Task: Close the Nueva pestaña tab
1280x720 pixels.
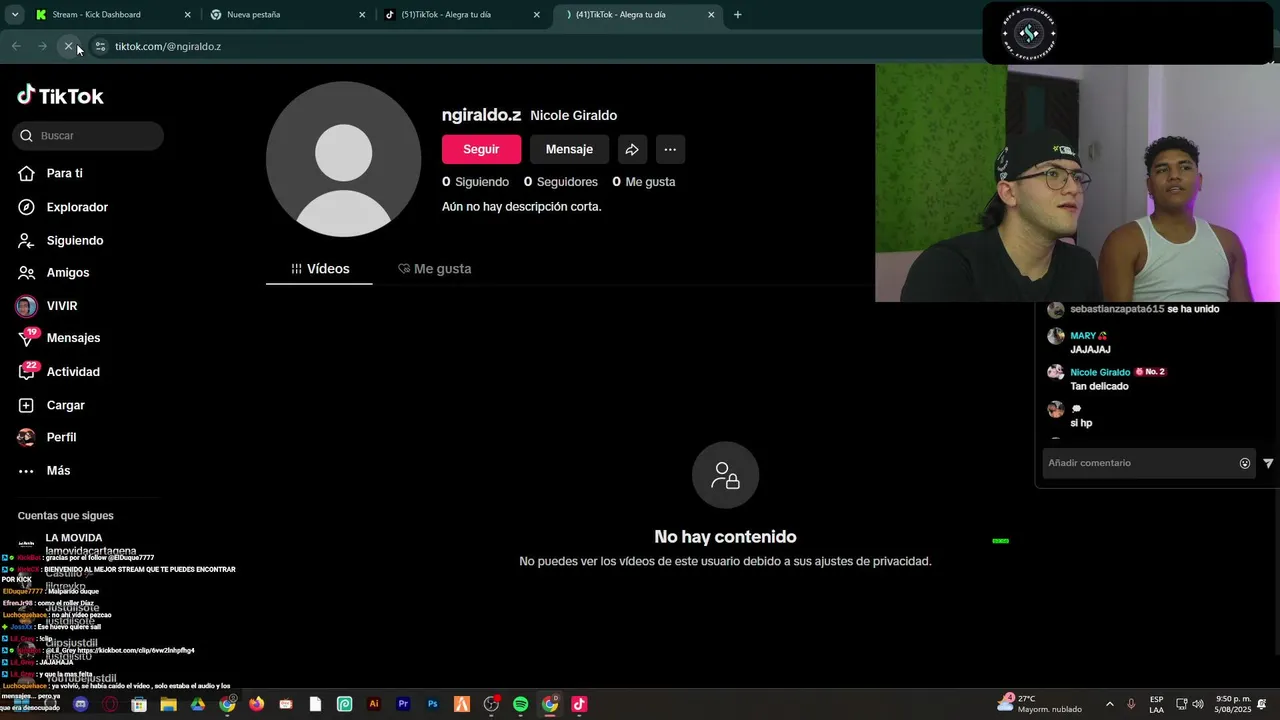Action: pos(362,15)
